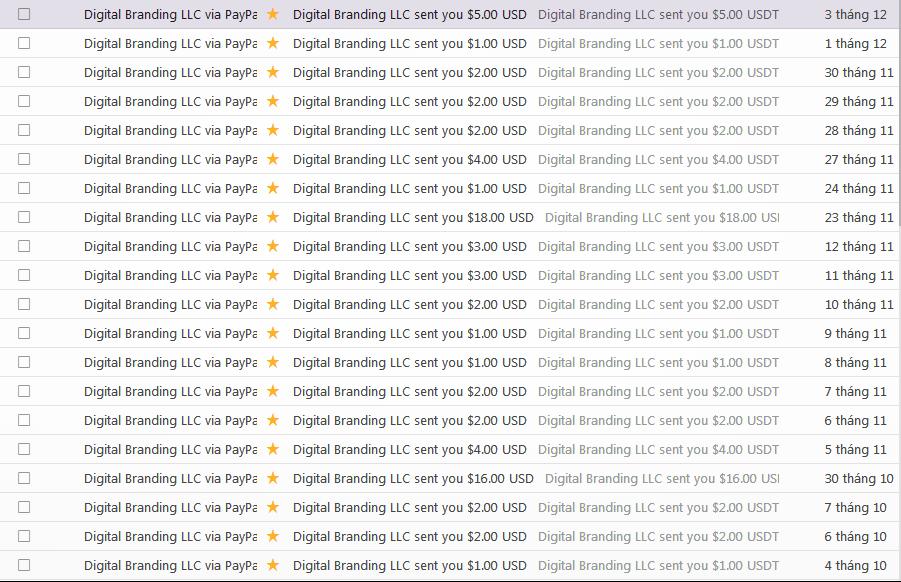Click the date '9 tháng 11'
This screenshot has width=901, height=582.
pyautogui.click(x=855, y=333)
